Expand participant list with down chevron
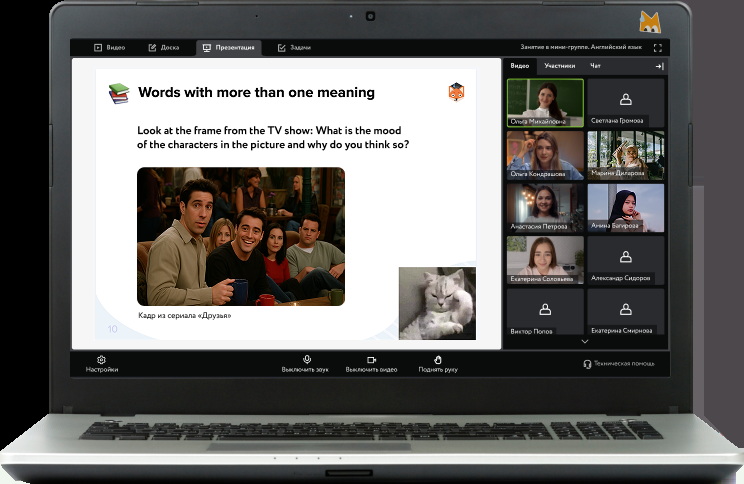The height and width of the screenshot is (484, 744). (585, 342)
